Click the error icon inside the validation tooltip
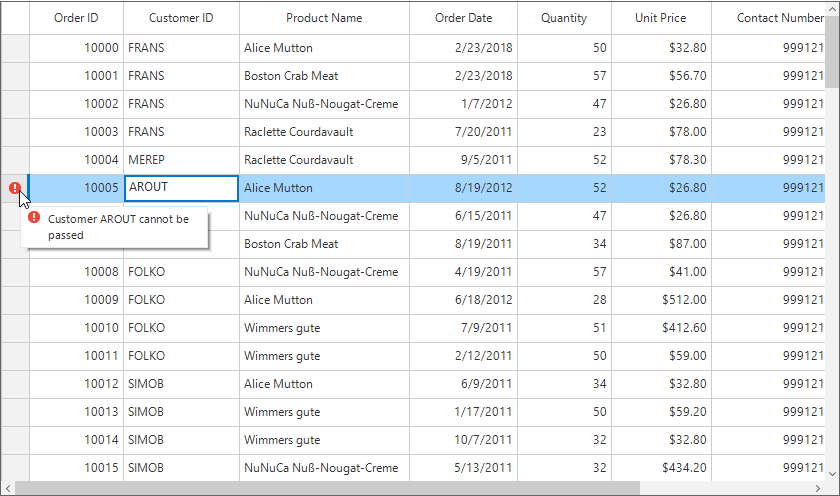The width and height of the screenshot is (840, 496). tap(34, 217)
